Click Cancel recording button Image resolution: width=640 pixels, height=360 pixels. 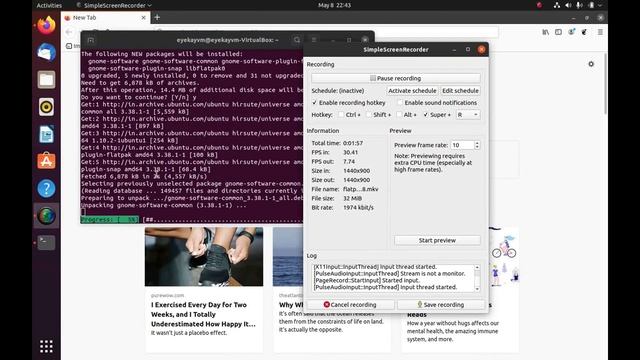350,304
